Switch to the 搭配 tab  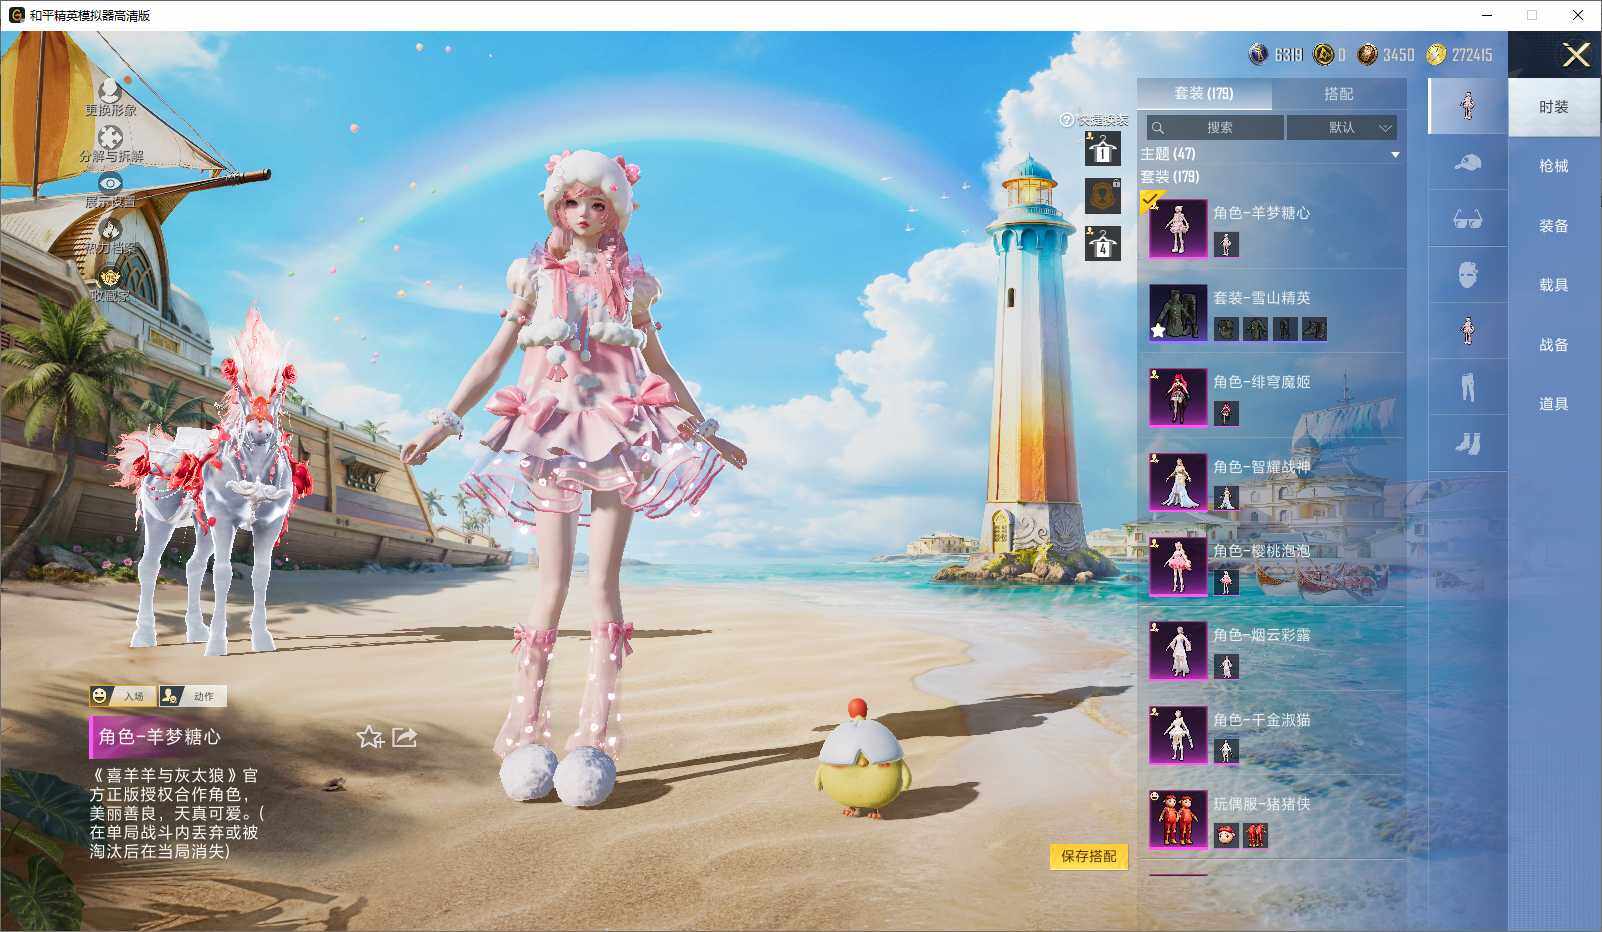pyautogui.click(x=1339, y=93)
